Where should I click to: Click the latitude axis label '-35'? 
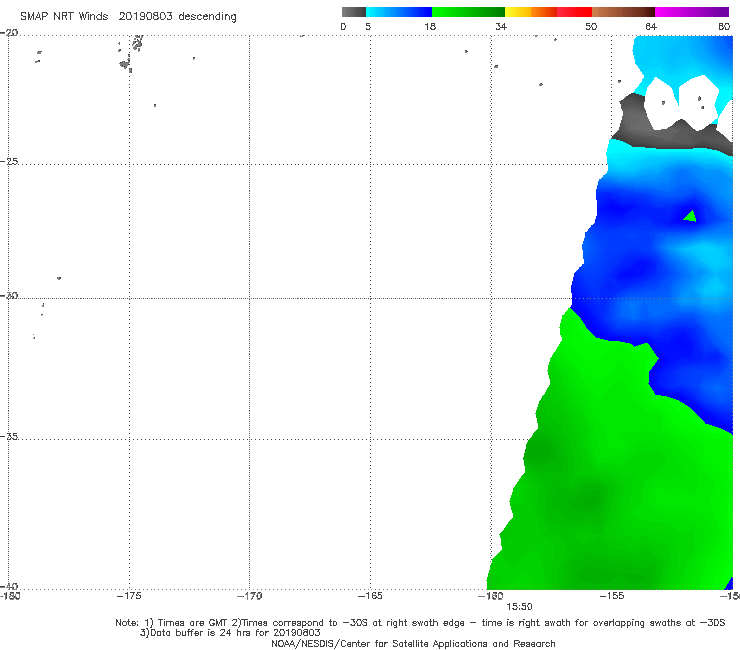[x=9, y=436]
